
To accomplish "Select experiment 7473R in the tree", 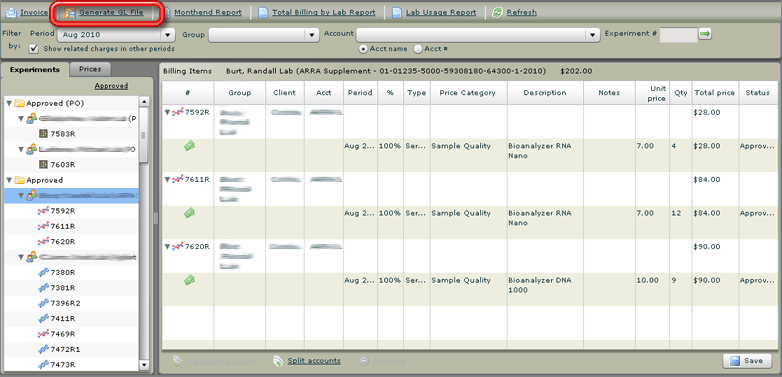I will coord(63,365).
